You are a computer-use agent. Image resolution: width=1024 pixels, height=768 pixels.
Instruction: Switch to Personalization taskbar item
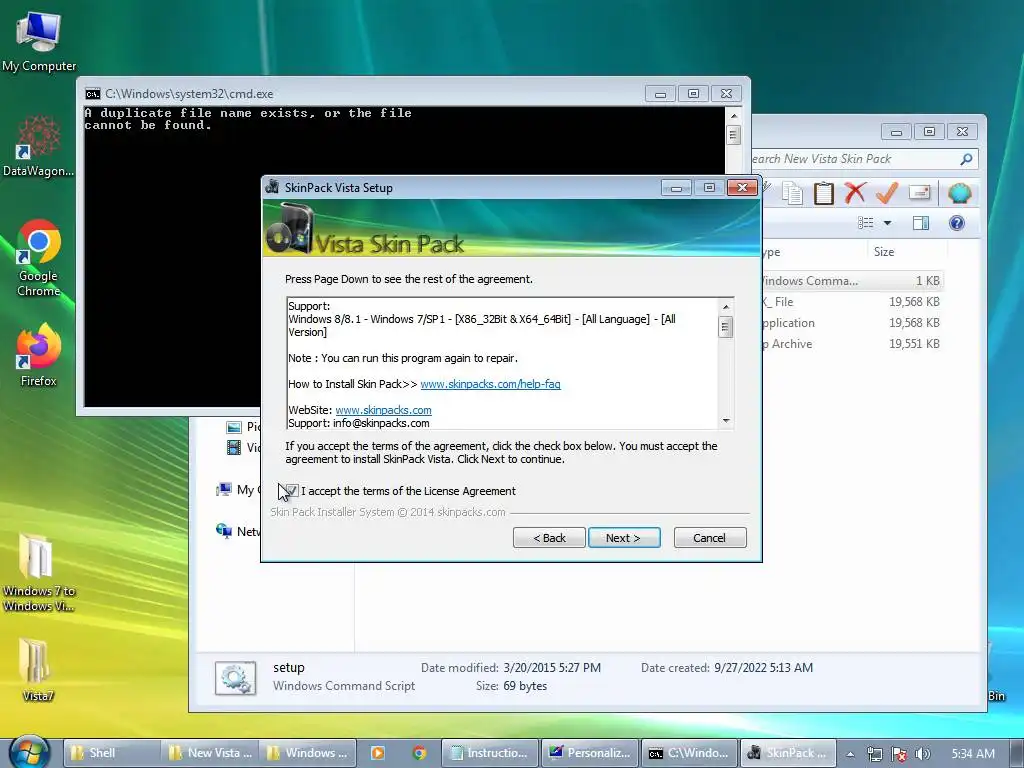click(590, 753)
